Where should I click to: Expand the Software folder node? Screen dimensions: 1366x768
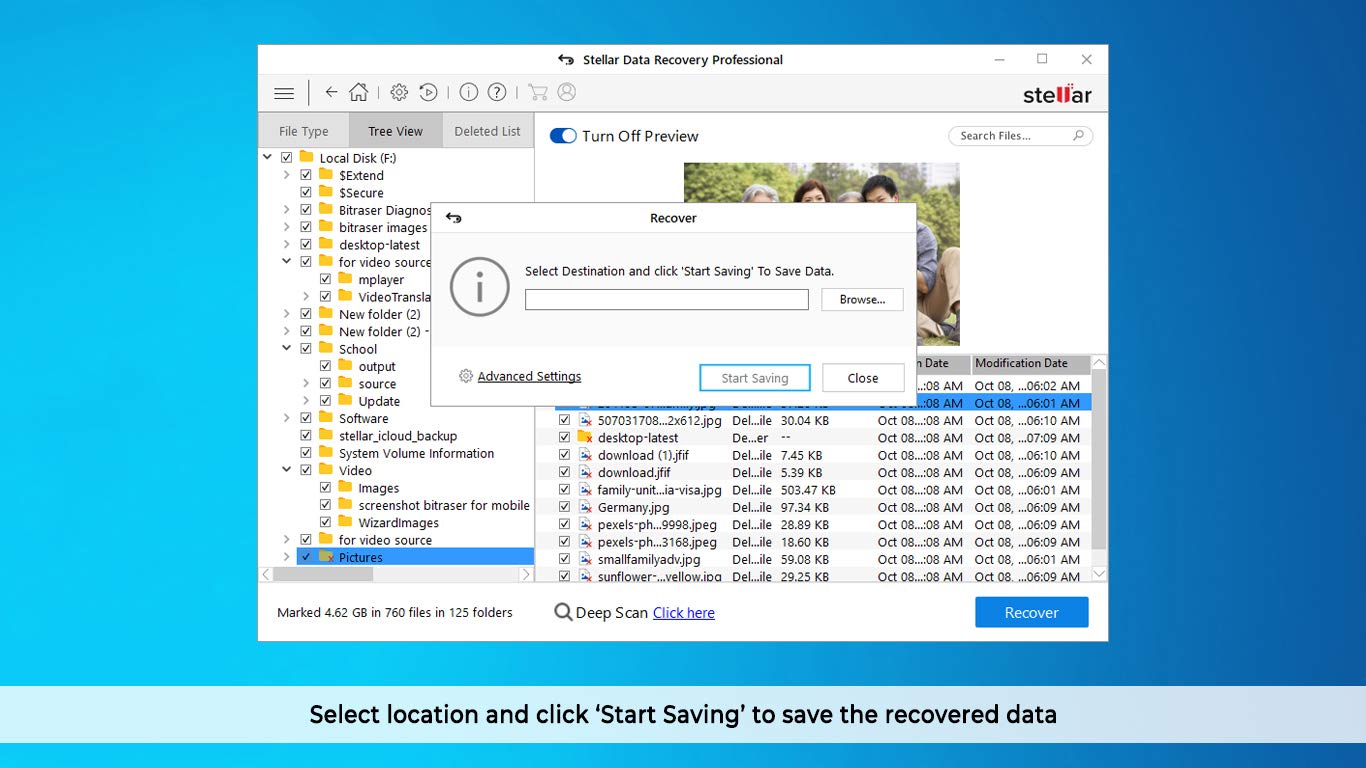tap(287, 419)
